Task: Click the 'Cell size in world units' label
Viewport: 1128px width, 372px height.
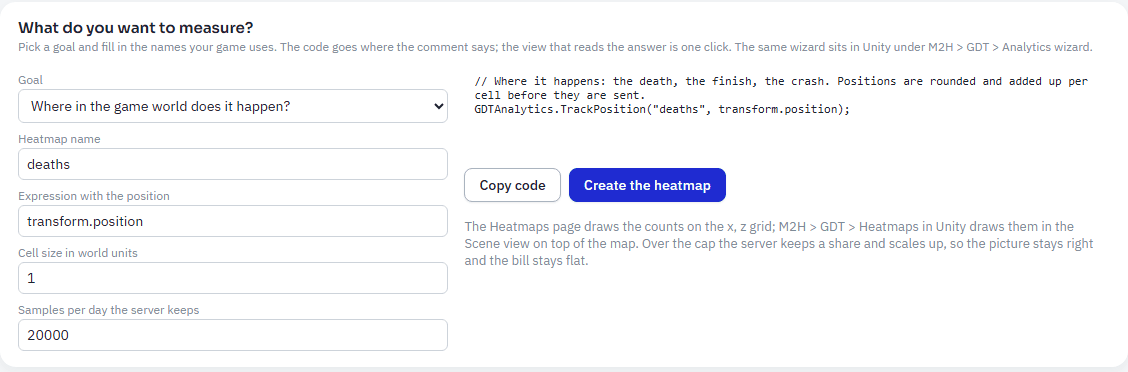Action: click(78, 253)
